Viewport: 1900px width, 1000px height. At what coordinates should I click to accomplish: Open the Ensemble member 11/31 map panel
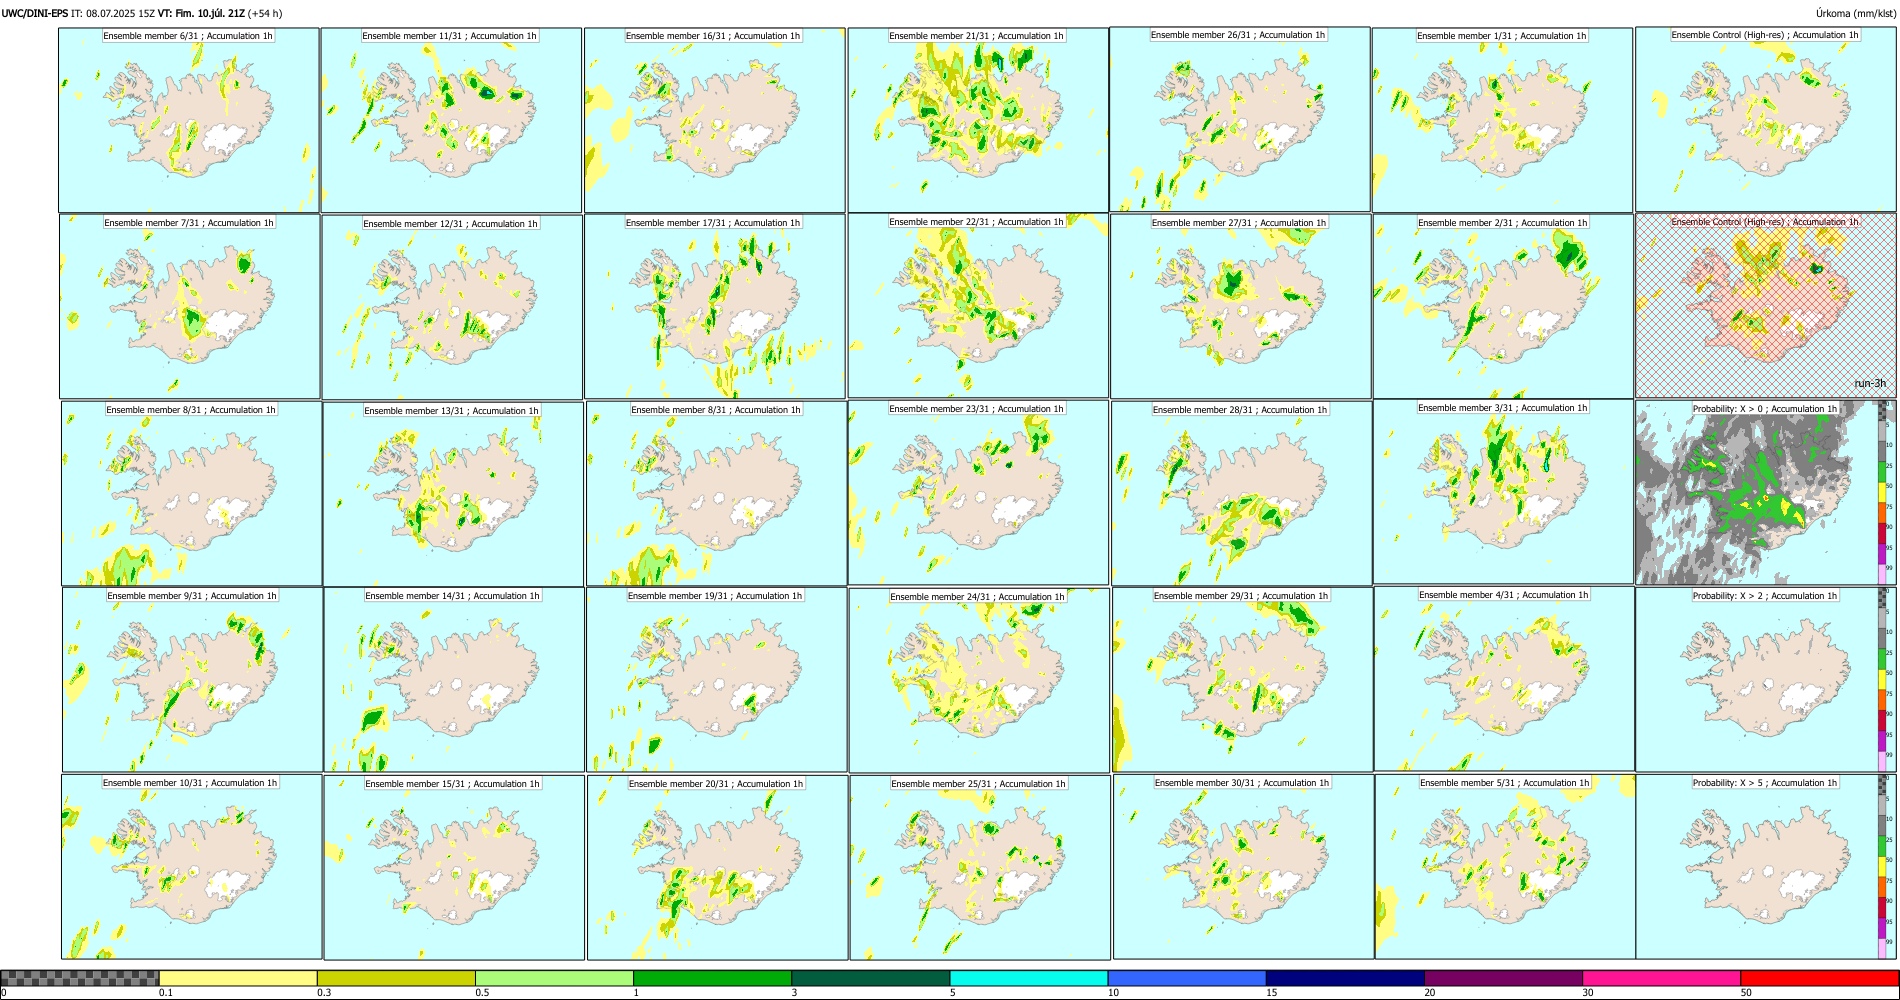[x=451, y=120]
